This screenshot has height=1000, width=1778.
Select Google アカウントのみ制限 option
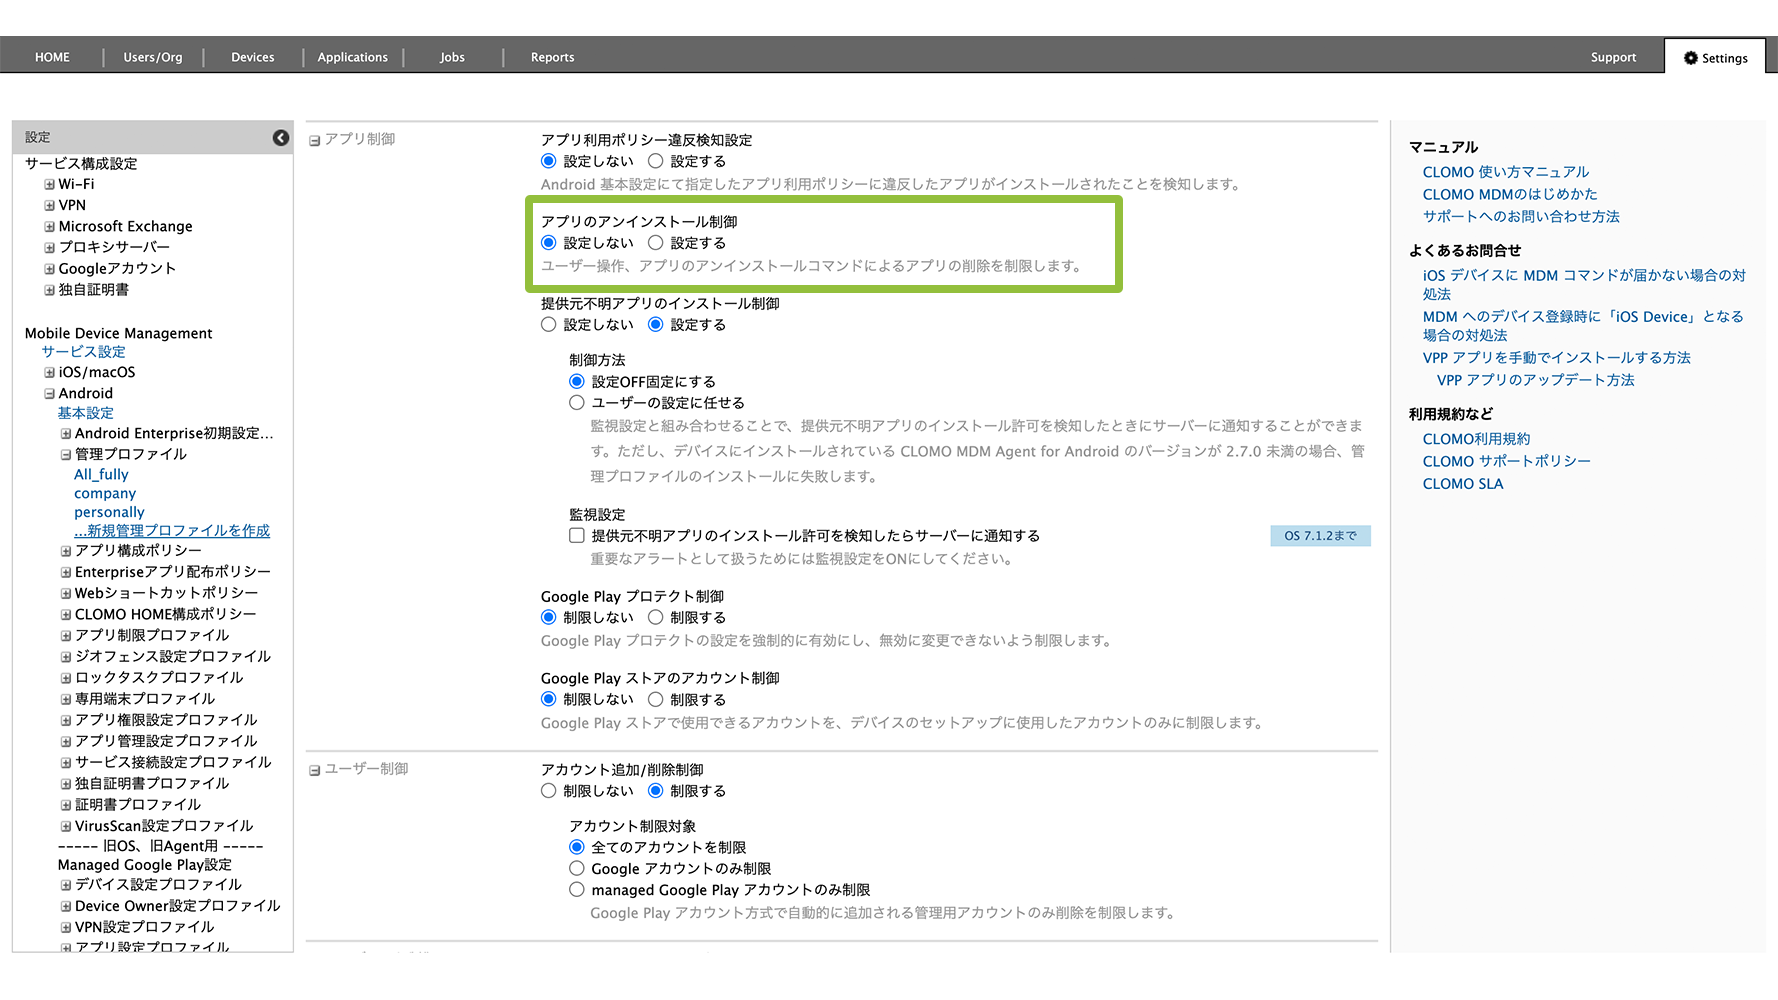577,869
